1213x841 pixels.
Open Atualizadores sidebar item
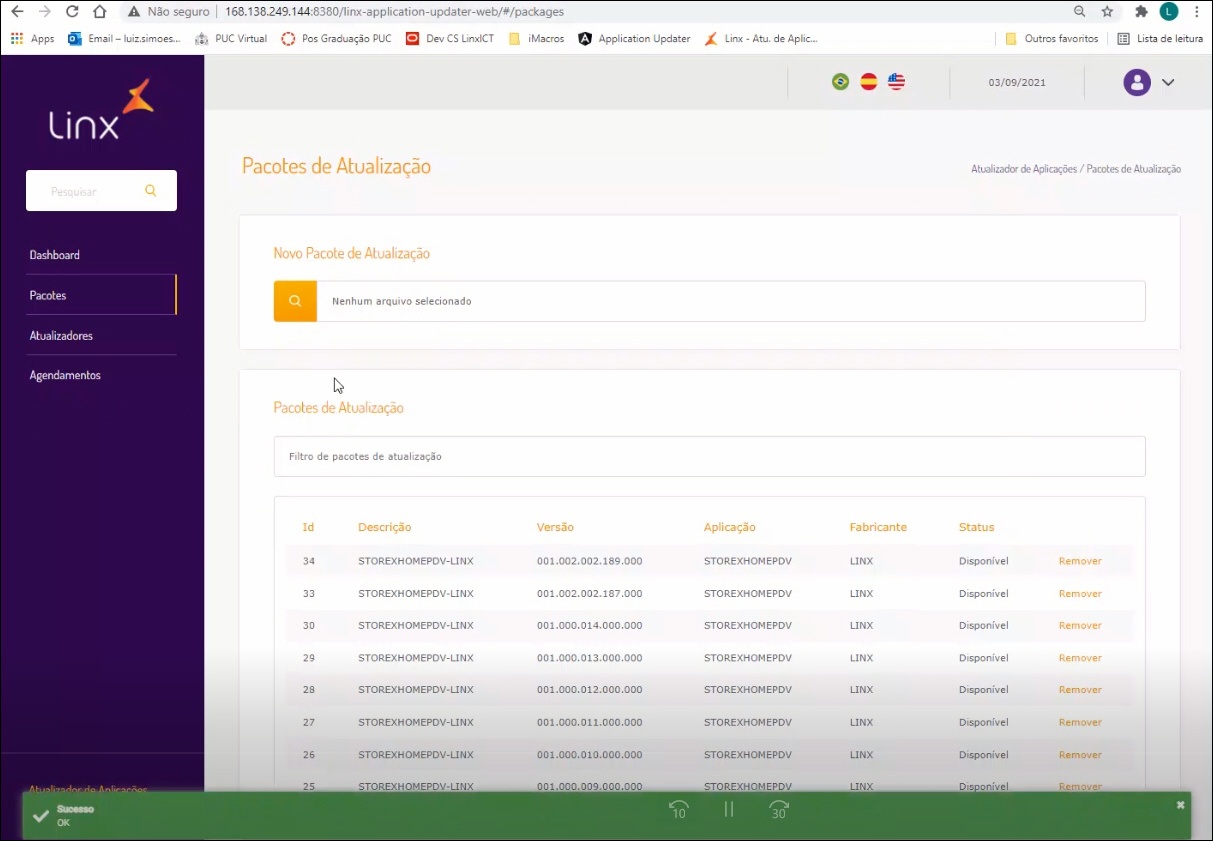click(x=61, y=335)
